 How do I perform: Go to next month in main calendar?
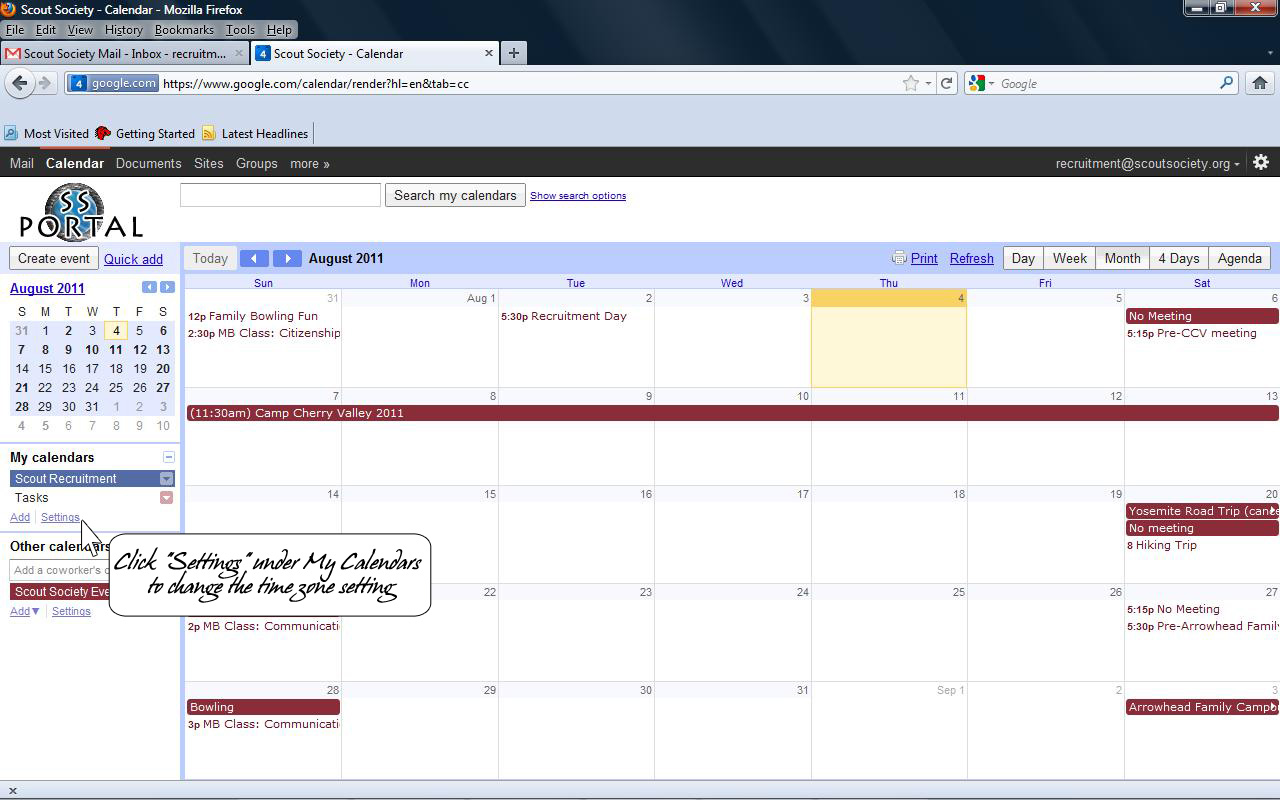point(287,258)
